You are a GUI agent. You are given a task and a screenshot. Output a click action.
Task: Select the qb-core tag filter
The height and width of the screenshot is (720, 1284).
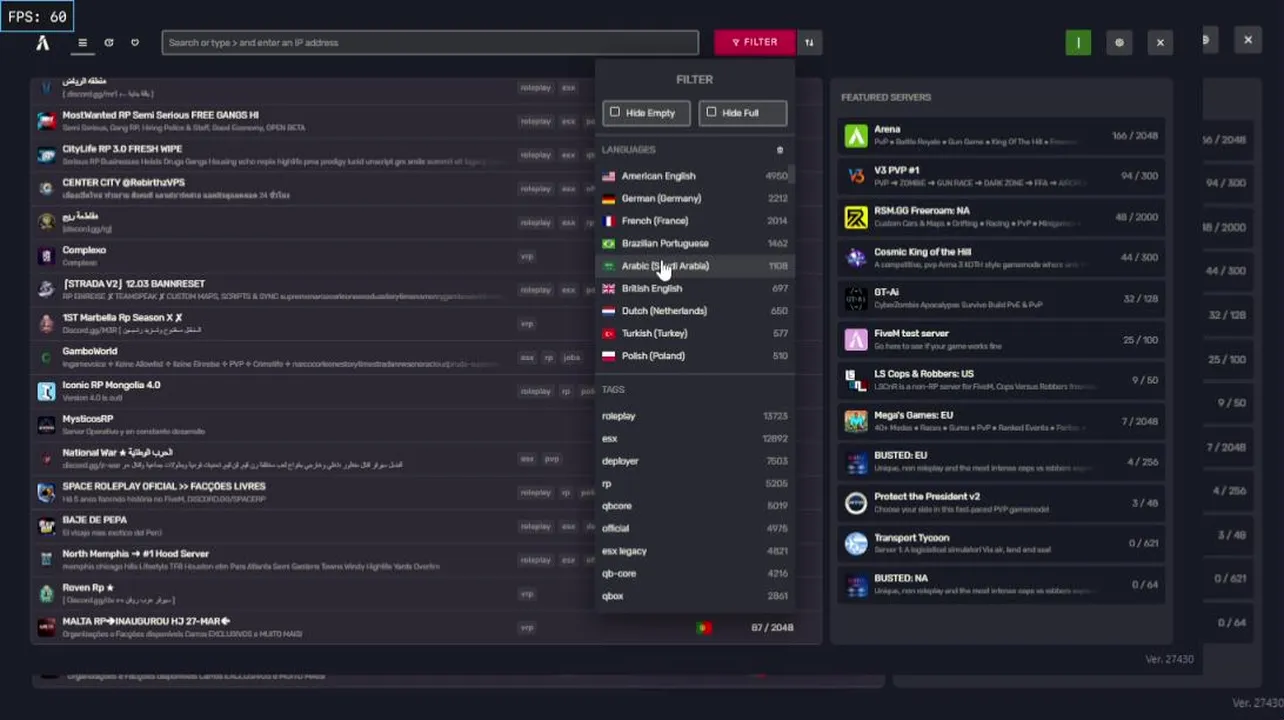(x=695, y=573)
